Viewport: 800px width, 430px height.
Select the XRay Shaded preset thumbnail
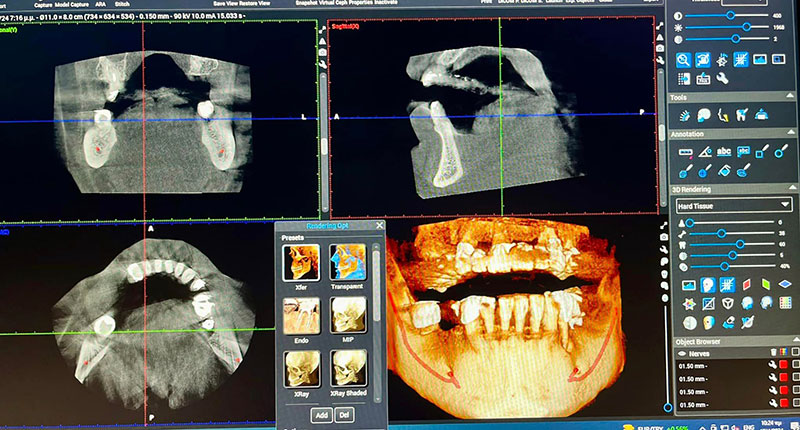coord(348,368)
